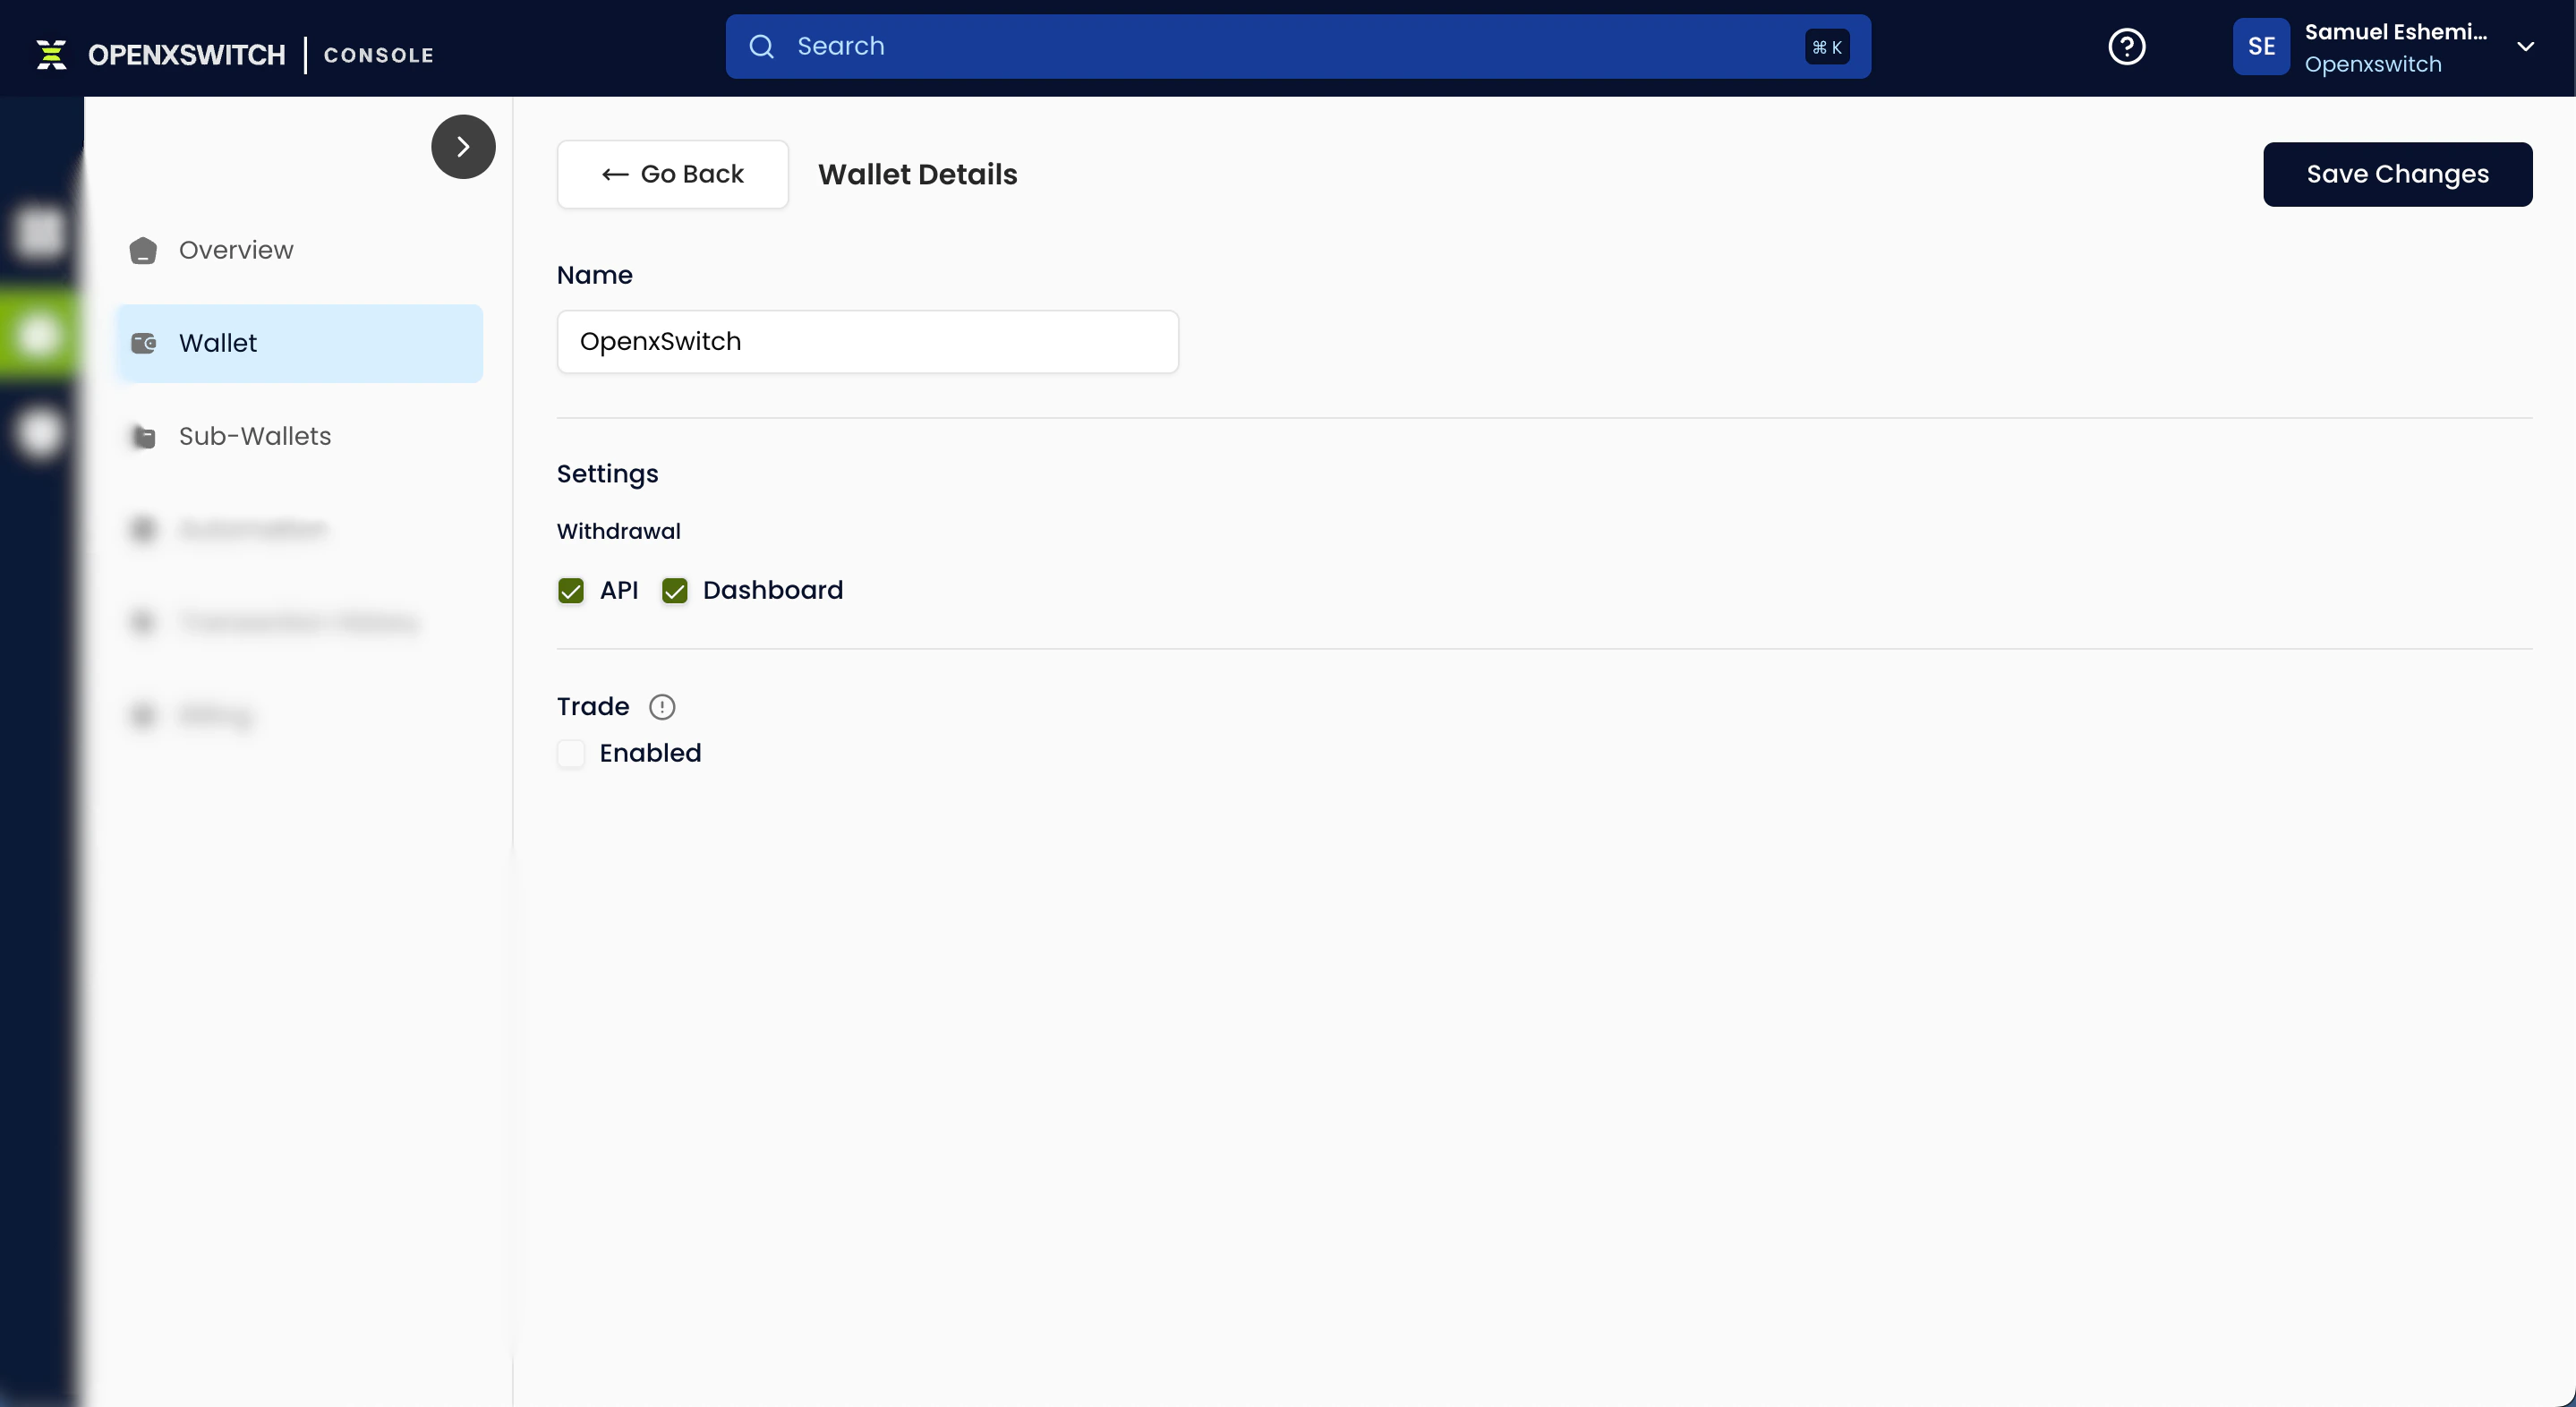Click the CONSOLE label in header

click(x=379, y=55)
